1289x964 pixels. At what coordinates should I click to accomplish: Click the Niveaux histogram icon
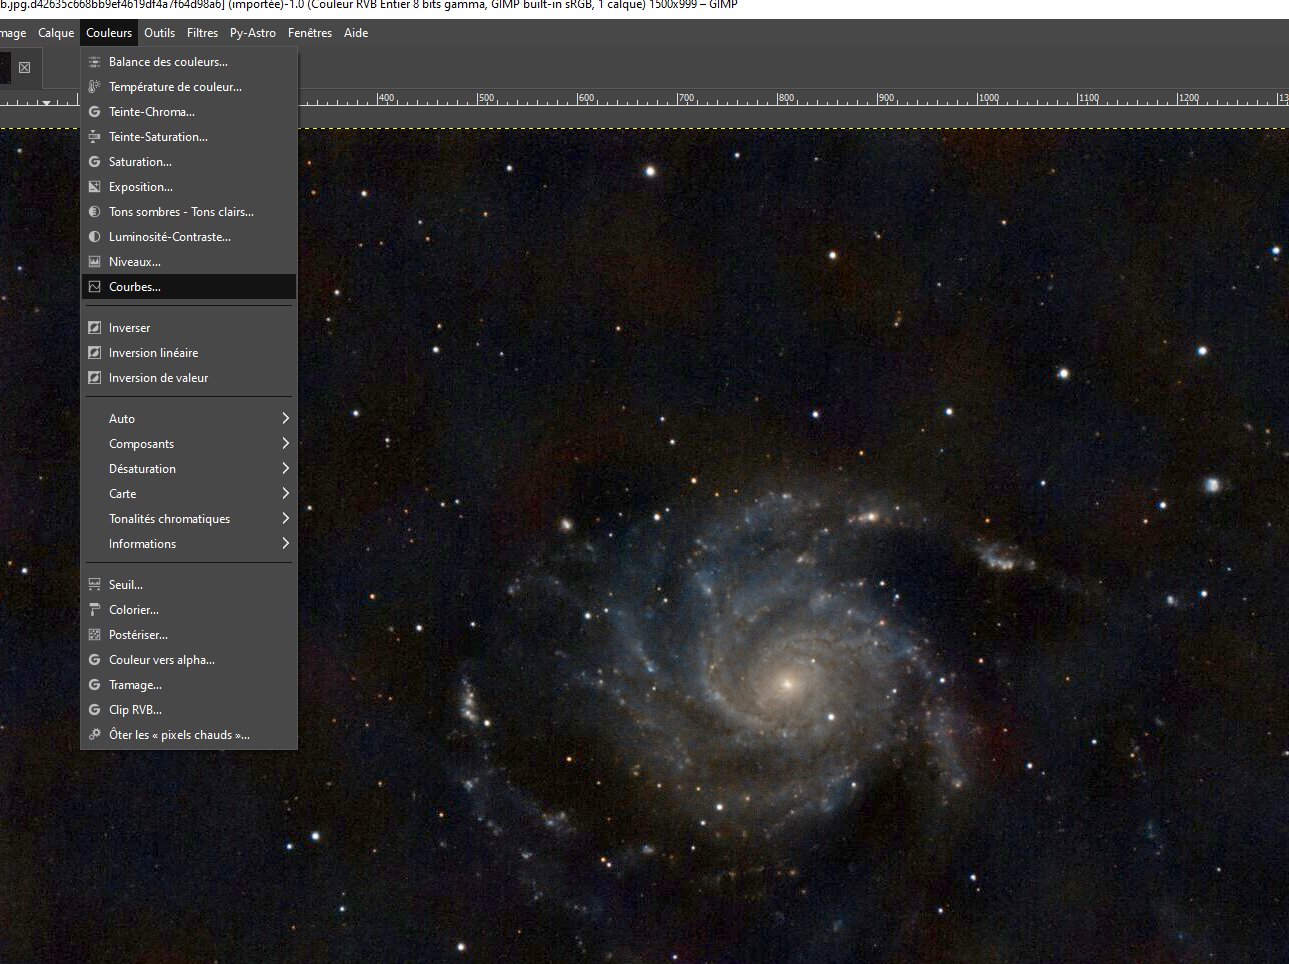tap(94, 262)
